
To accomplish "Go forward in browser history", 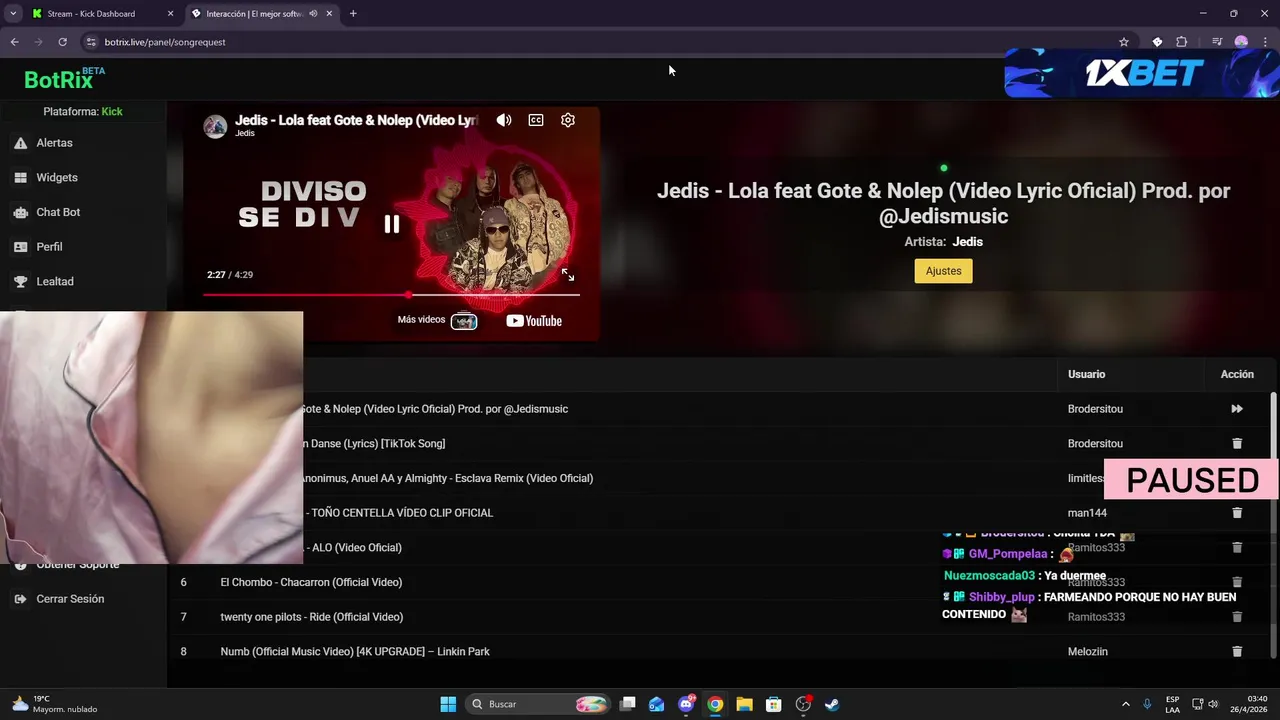I will (x=38, y=42).
